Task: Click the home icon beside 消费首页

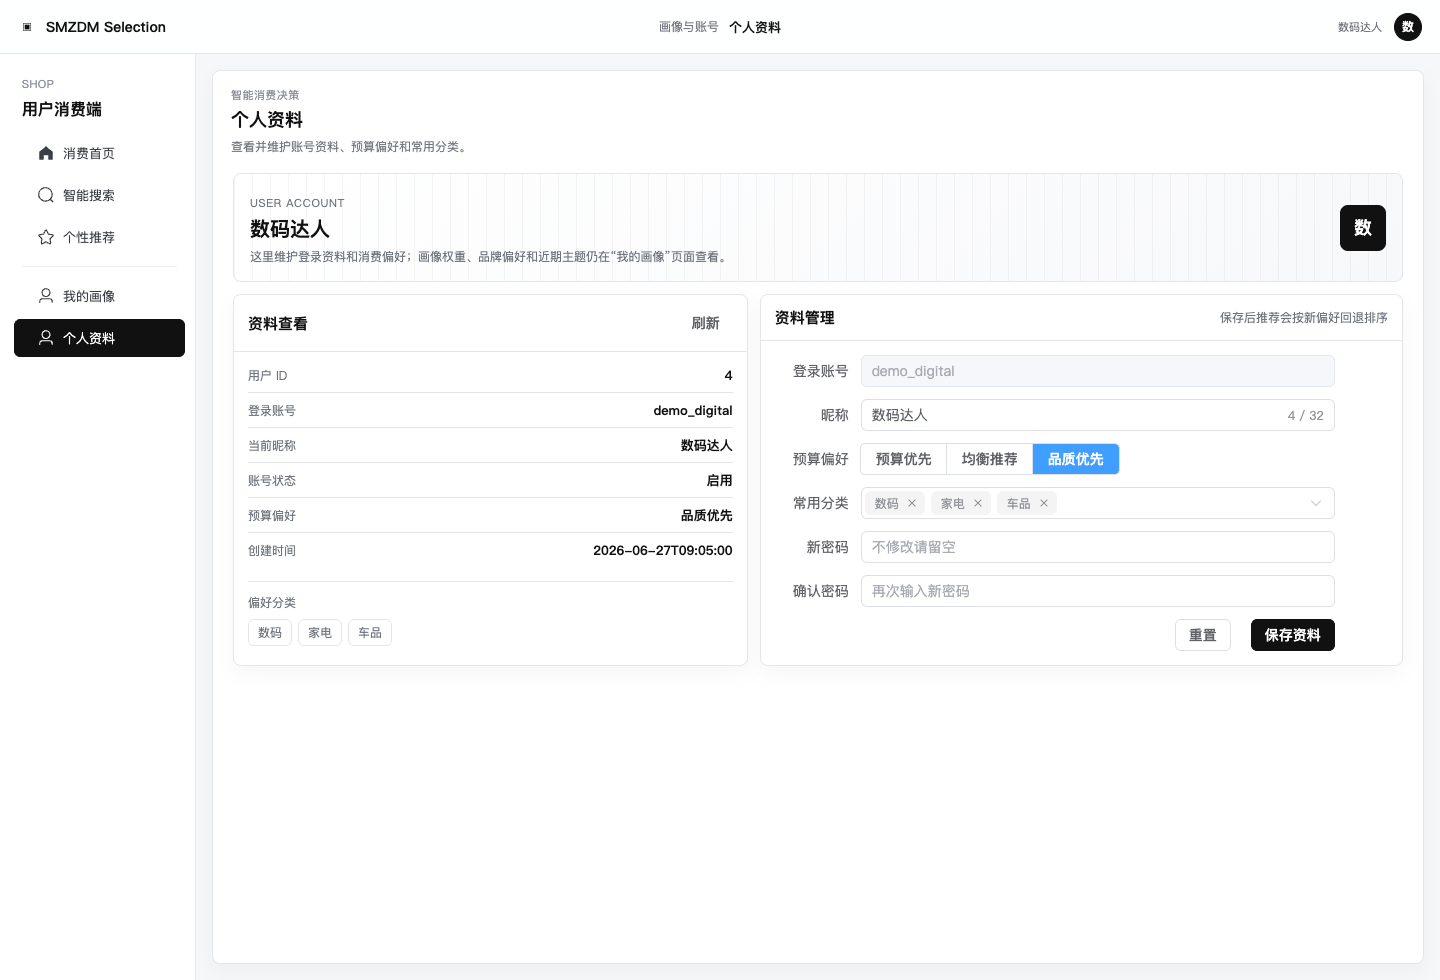Action: [x=46, y=153]
